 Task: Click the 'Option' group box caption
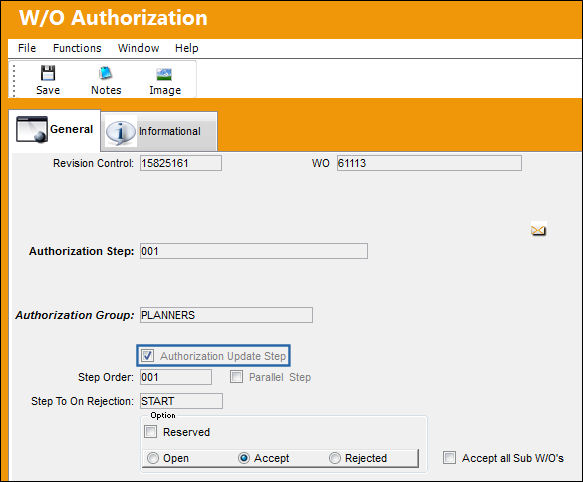[x=163, y=415]
